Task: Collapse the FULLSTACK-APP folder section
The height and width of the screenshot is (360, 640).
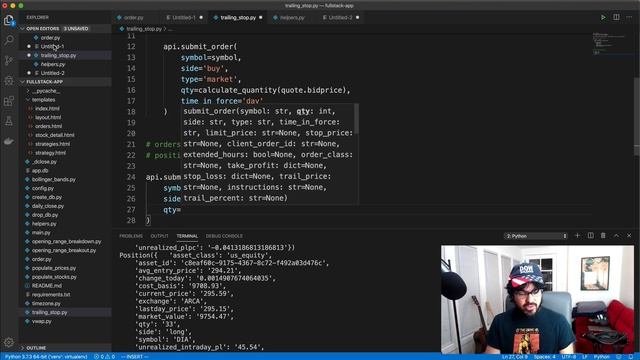Action: pos(65,82)
